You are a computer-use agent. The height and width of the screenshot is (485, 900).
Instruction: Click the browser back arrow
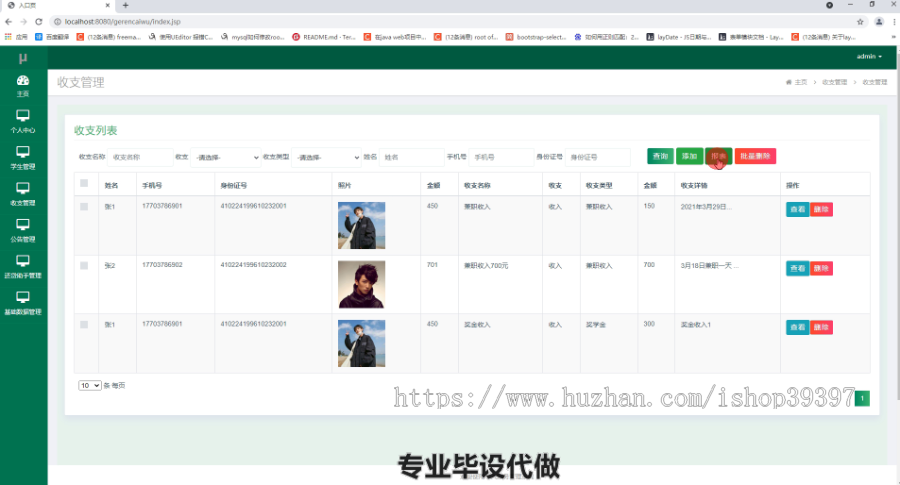(x=8, y=22)
